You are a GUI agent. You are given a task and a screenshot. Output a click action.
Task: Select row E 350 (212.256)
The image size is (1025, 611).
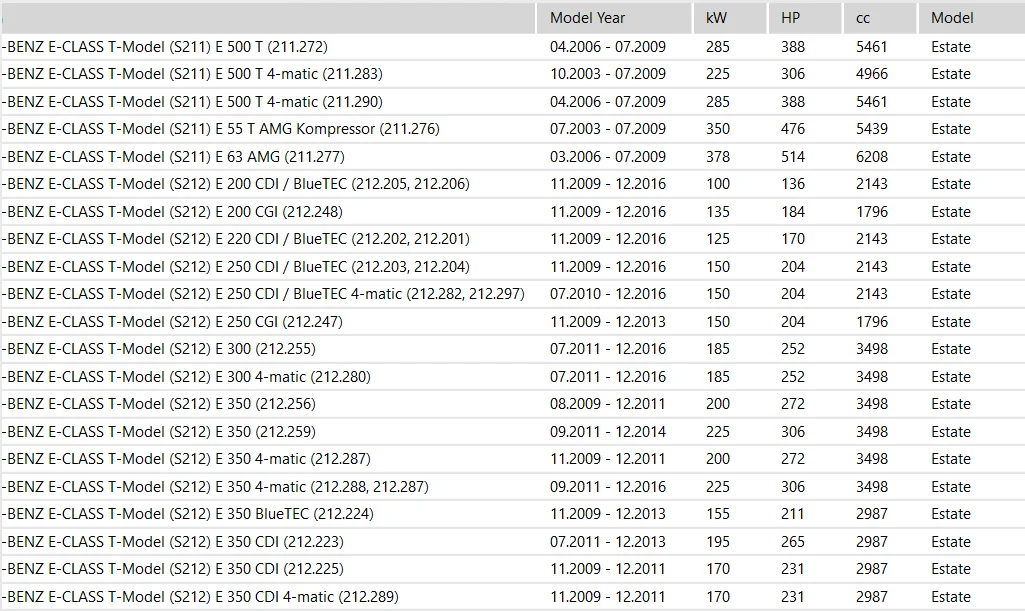click(512, 404)
